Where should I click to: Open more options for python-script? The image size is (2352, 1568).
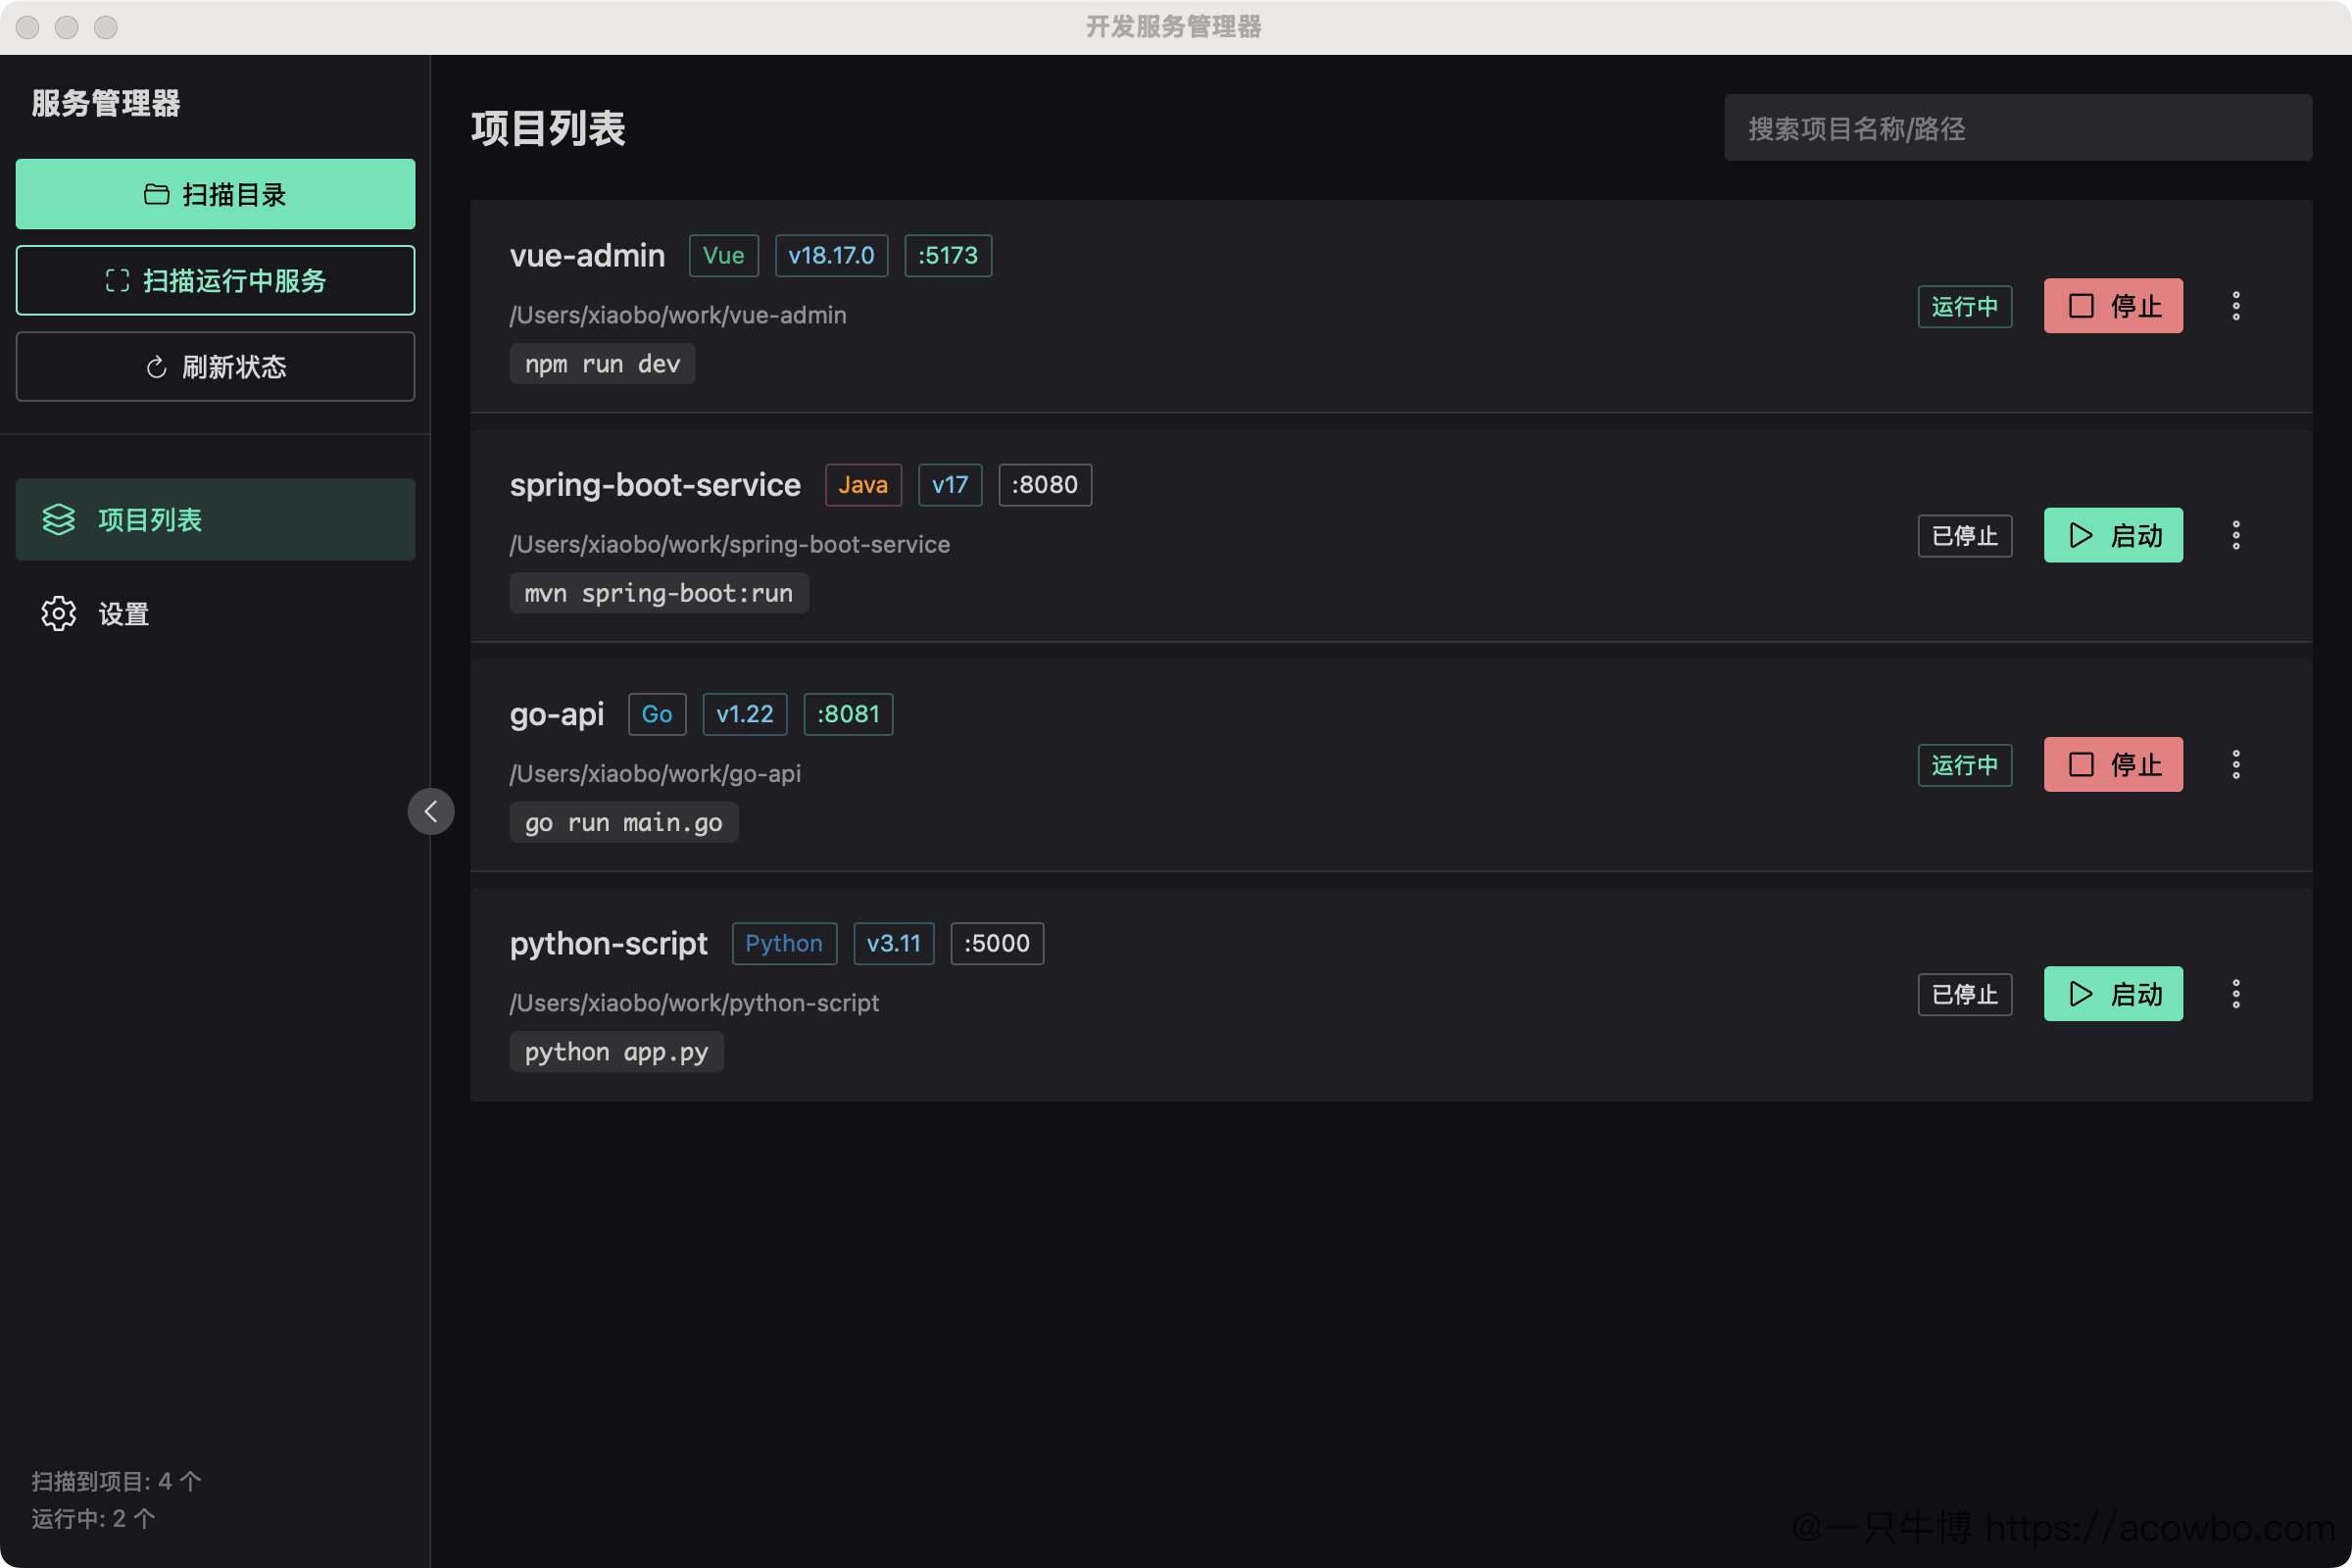point(2236,994)
